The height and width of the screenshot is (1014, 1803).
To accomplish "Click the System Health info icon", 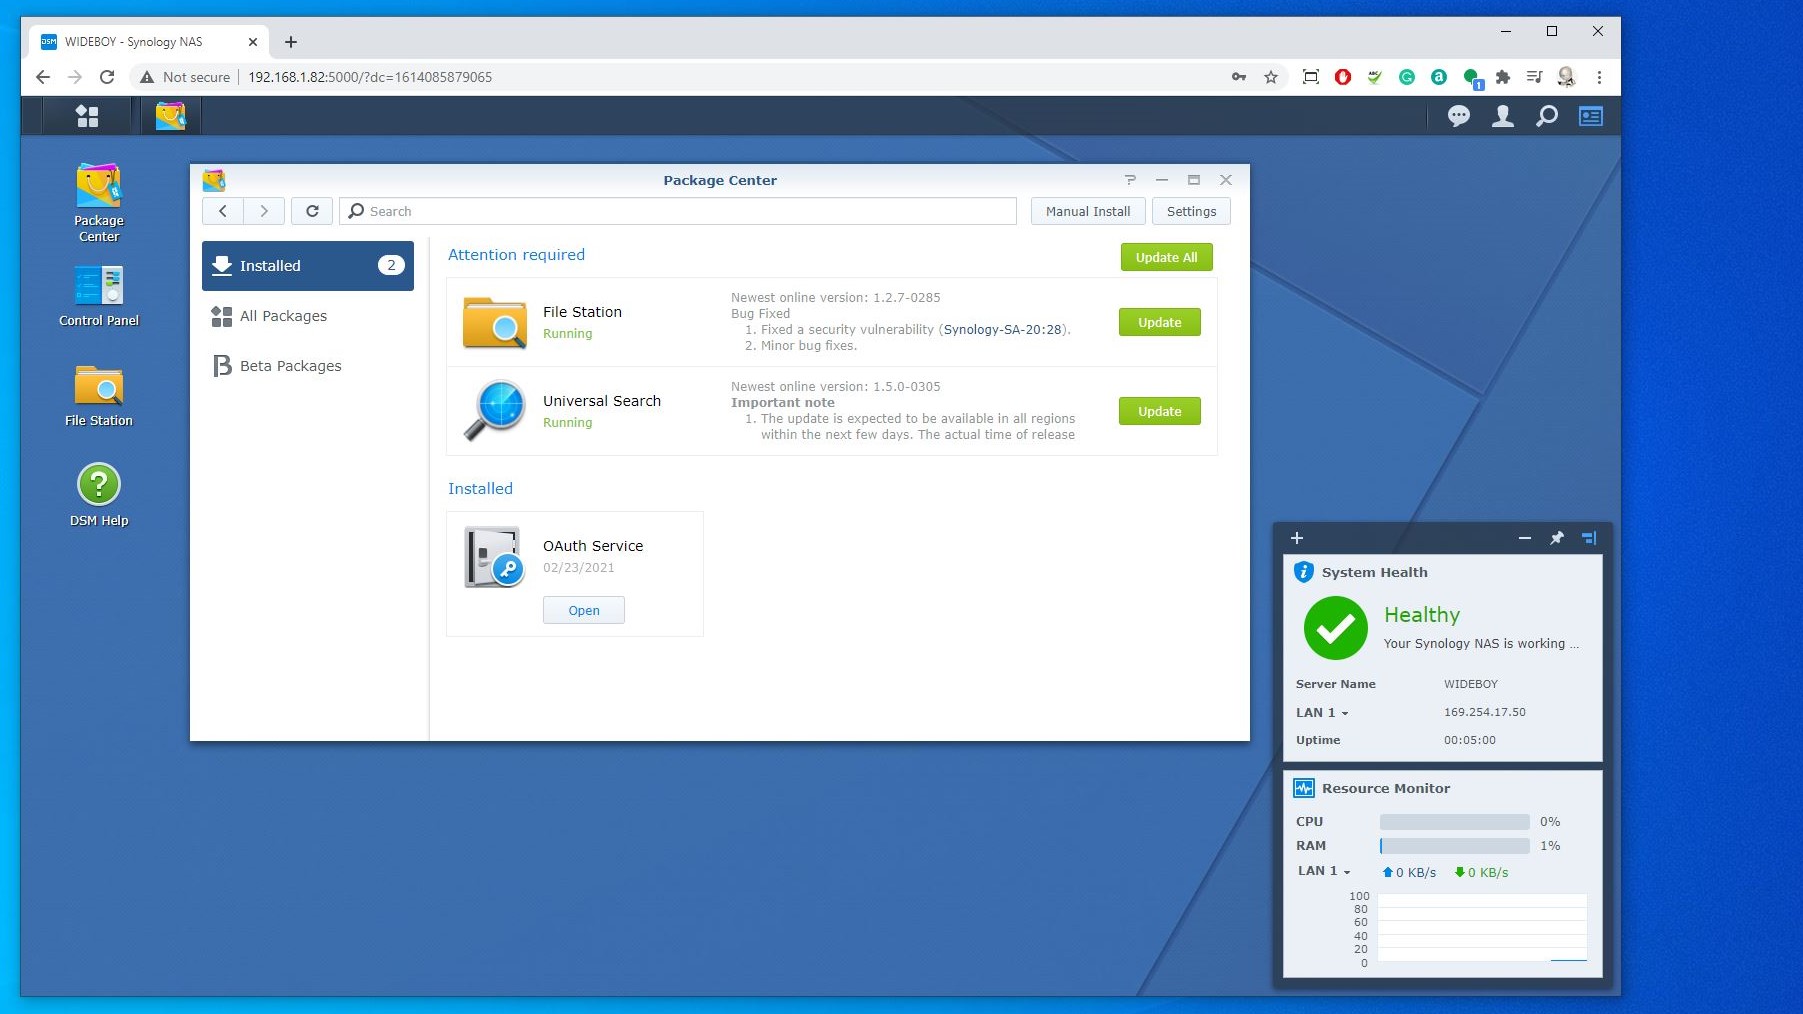I will pos(1304,572).
